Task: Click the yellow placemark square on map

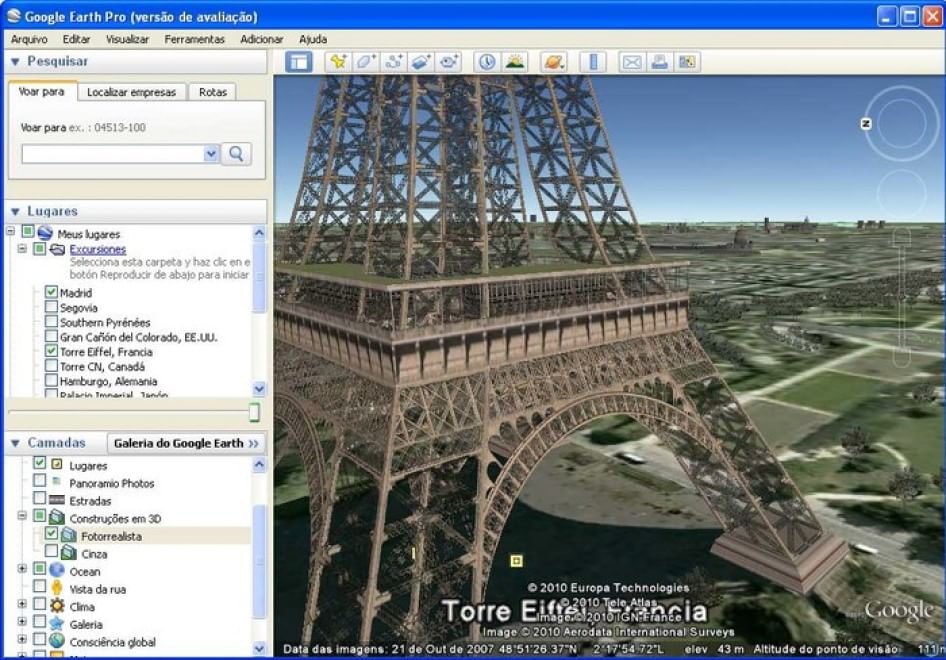Action: [516, 561]
